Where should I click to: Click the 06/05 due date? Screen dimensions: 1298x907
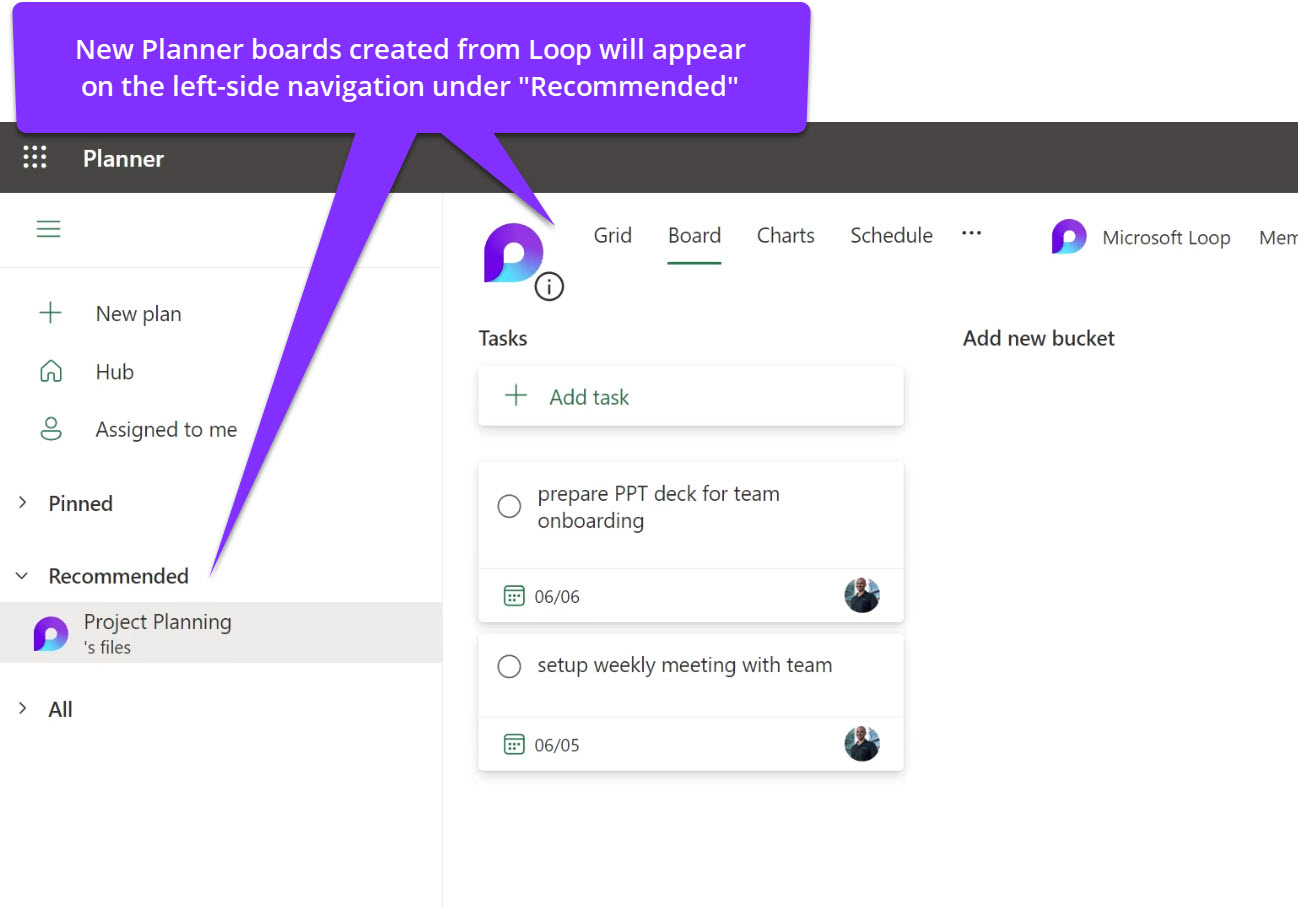click(557, 745)
